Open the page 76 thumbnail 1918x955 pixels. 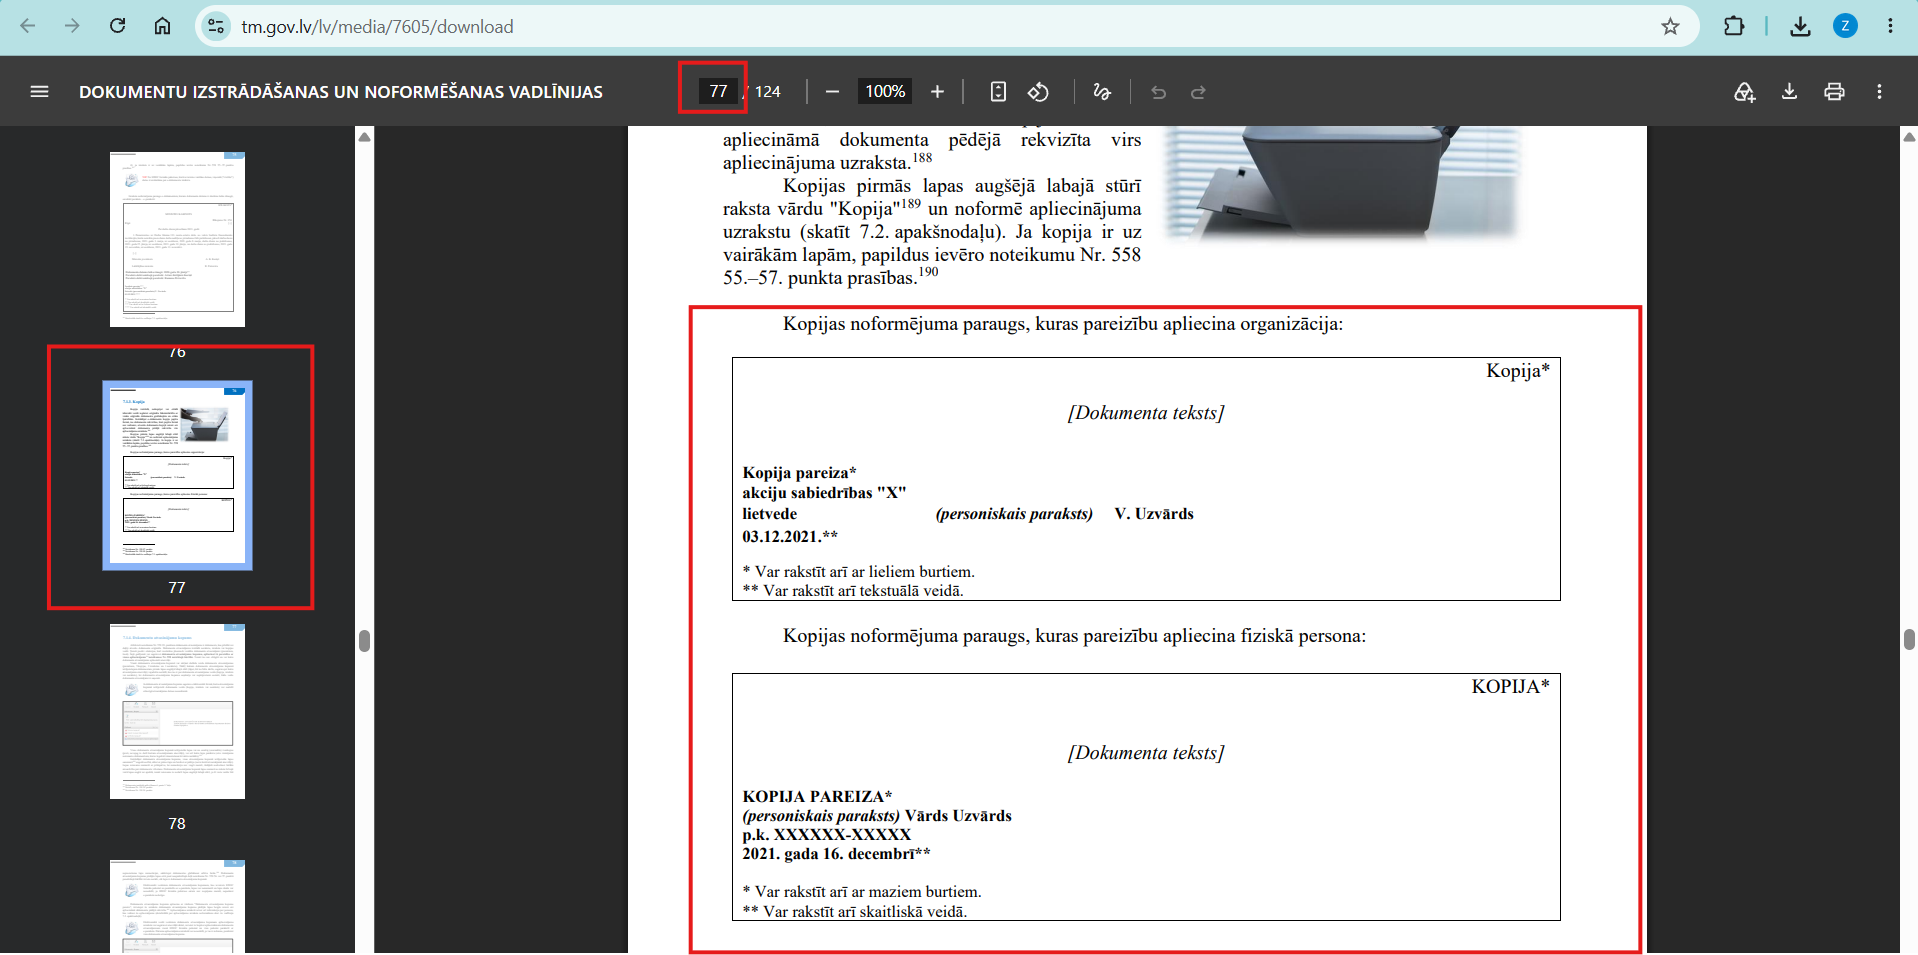pos(177,239)
